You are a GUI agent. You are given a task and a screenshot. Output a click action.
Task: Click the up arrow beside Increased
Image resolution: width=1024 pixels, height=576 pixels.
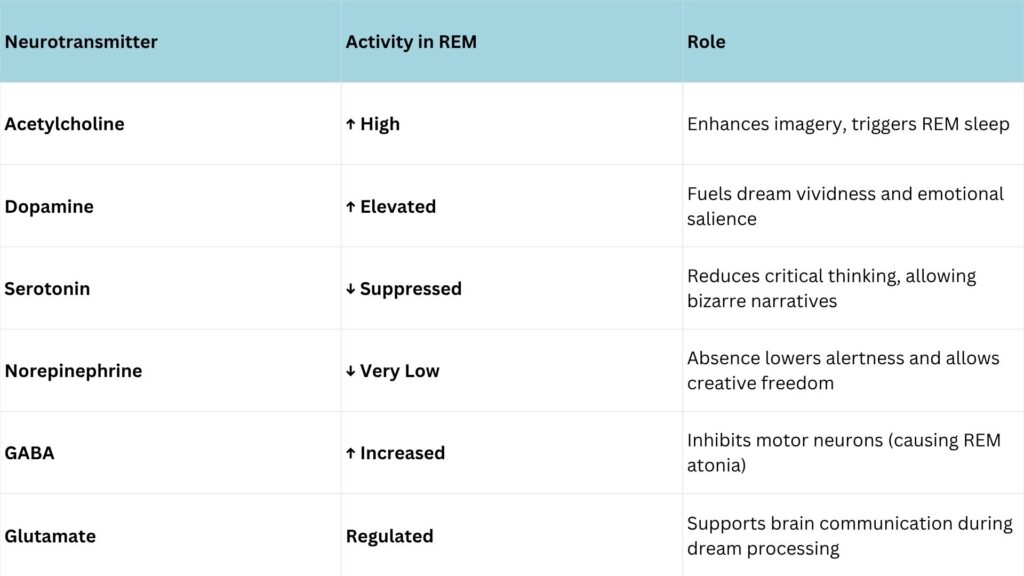click(x=351, y=453)
